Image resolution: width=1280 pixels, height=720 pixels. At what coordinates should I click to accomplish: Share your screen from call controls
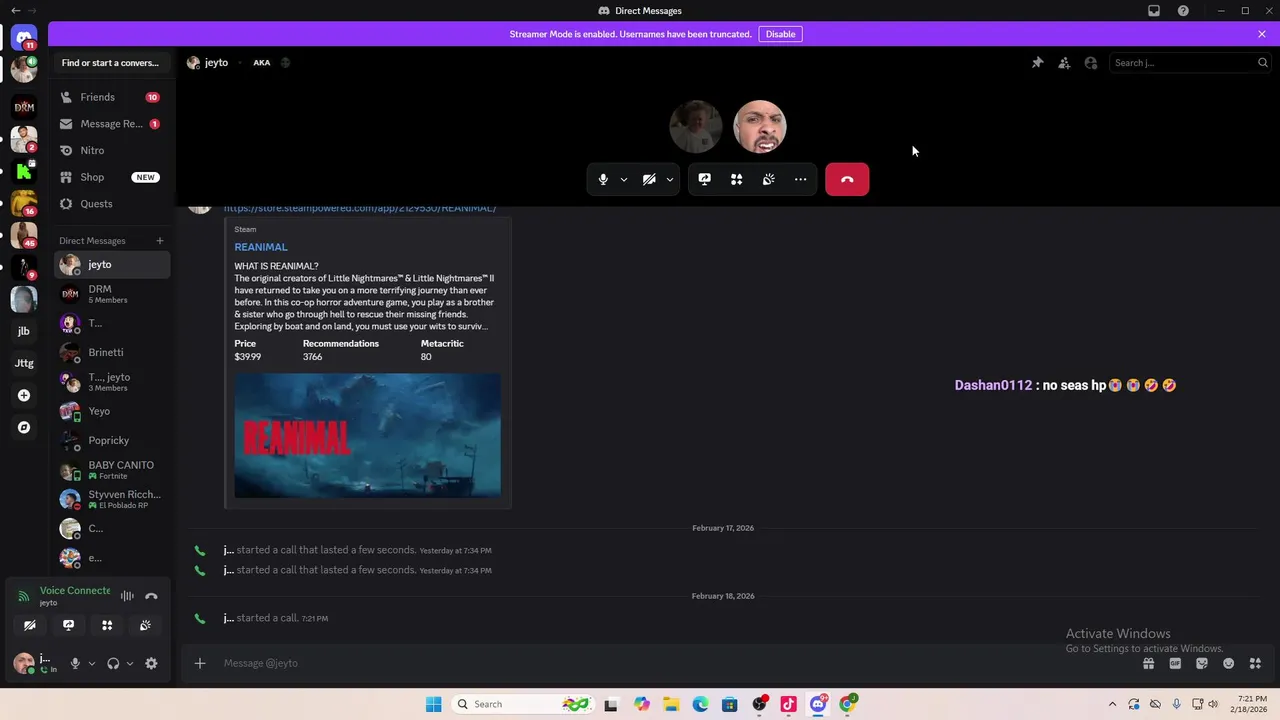tap(704, 180)
